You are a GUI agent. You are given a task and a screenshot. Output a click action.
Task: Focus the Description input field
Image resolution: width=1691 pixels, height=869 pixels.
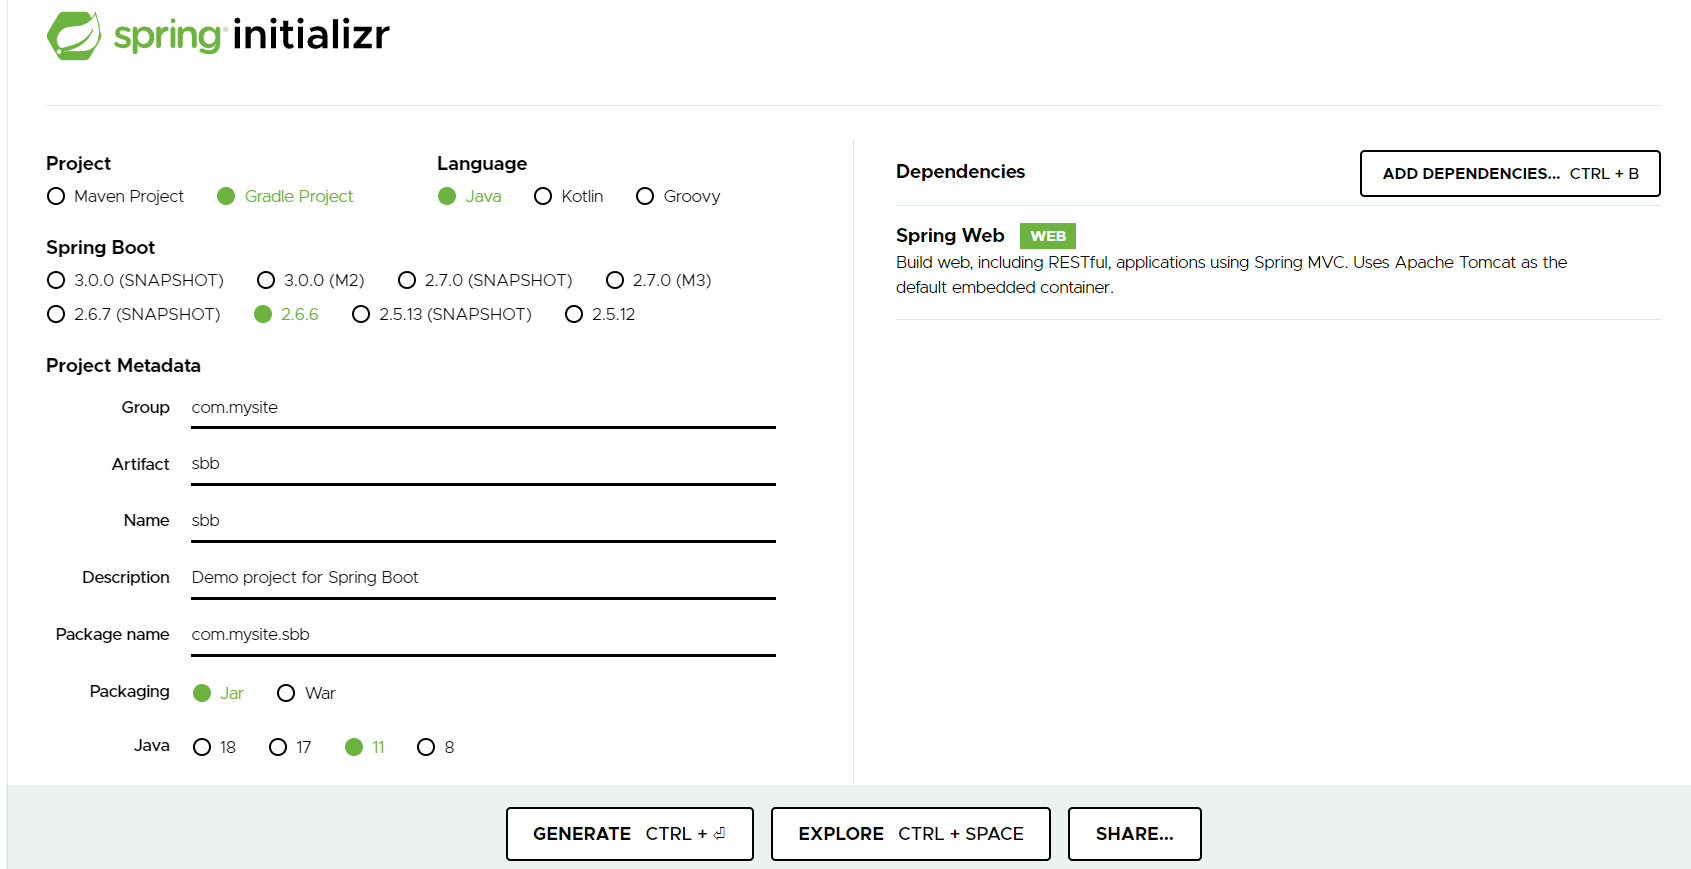click(x=483, y=578)
